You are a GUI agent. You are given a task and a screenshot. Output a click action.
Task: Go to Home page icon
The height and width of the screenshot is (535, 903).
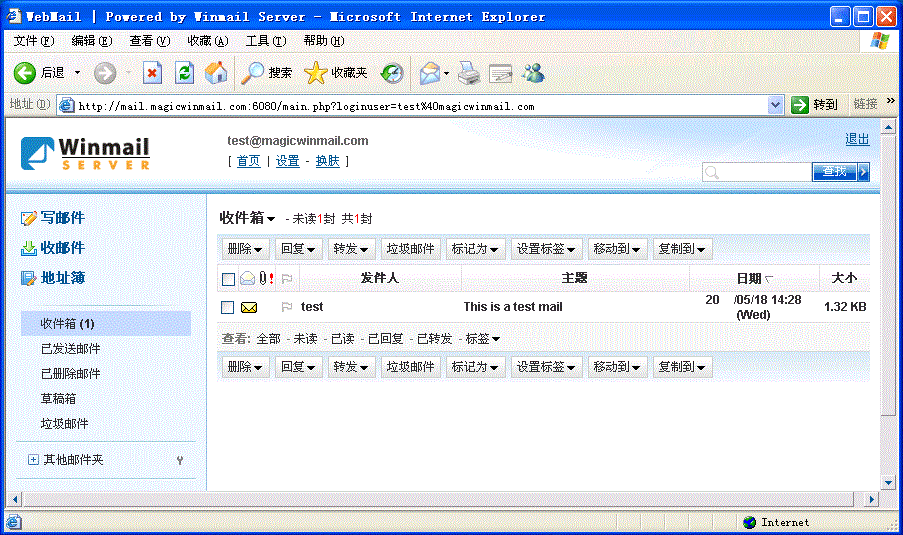tap(216, 73)
